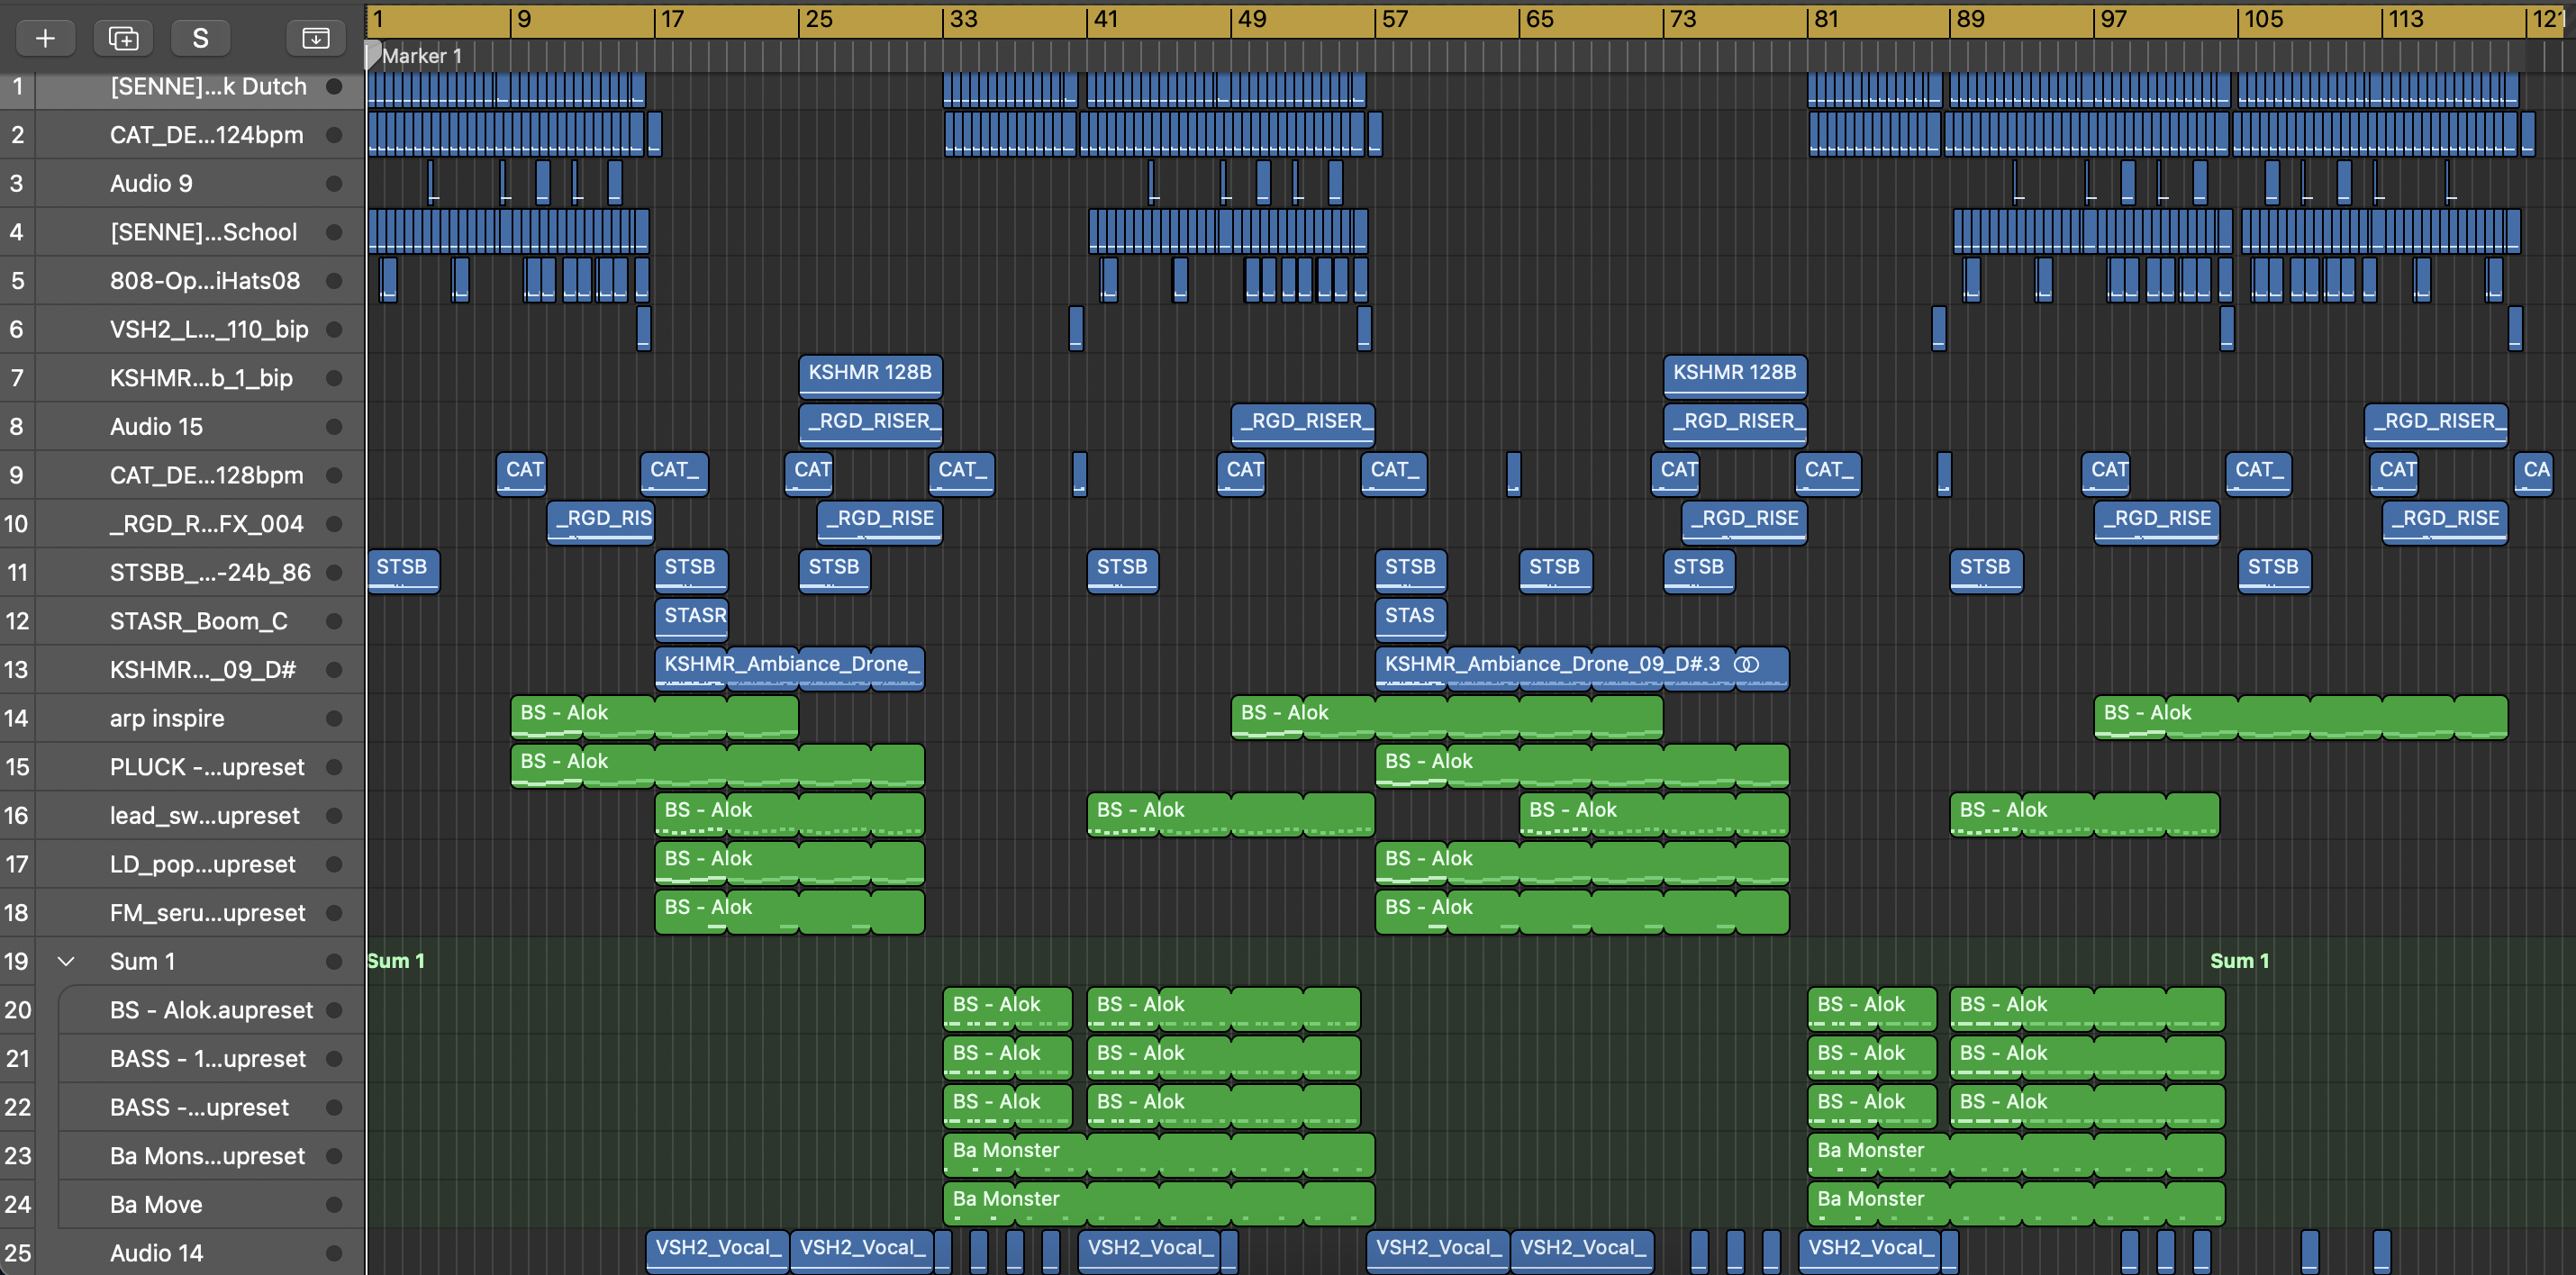Screen dimensions: 2576x1275
Task: Toggle the dot on the Ba Move track
Action: coord(334,1204)
